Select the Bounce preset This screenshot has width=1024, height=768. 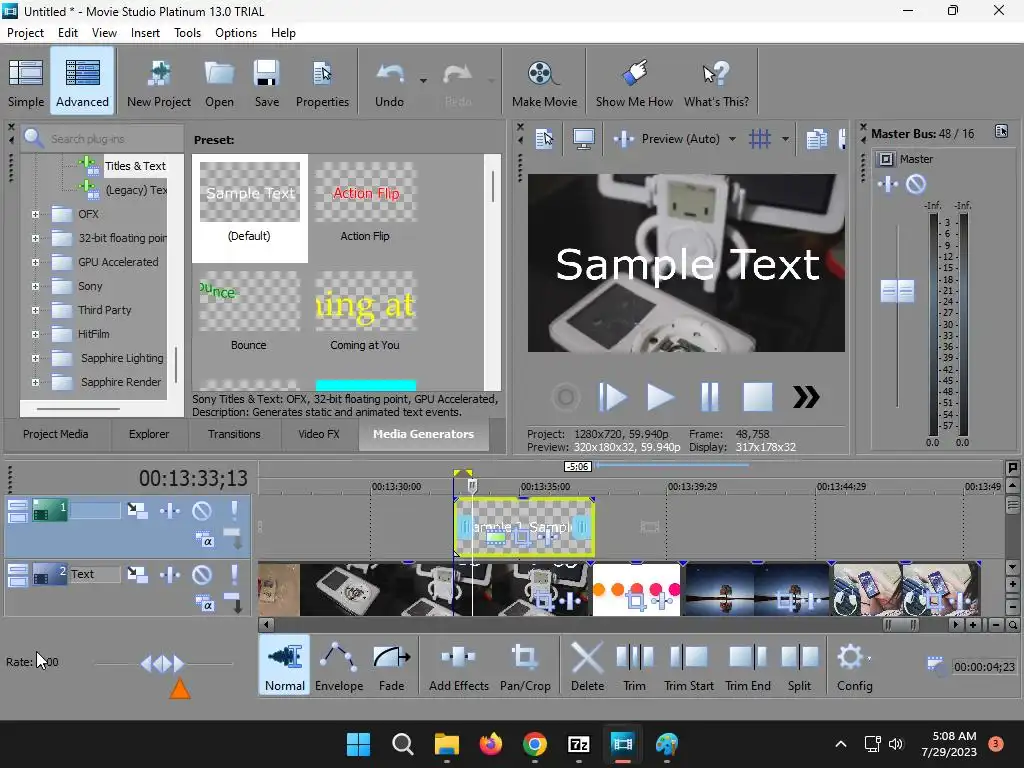249,312
